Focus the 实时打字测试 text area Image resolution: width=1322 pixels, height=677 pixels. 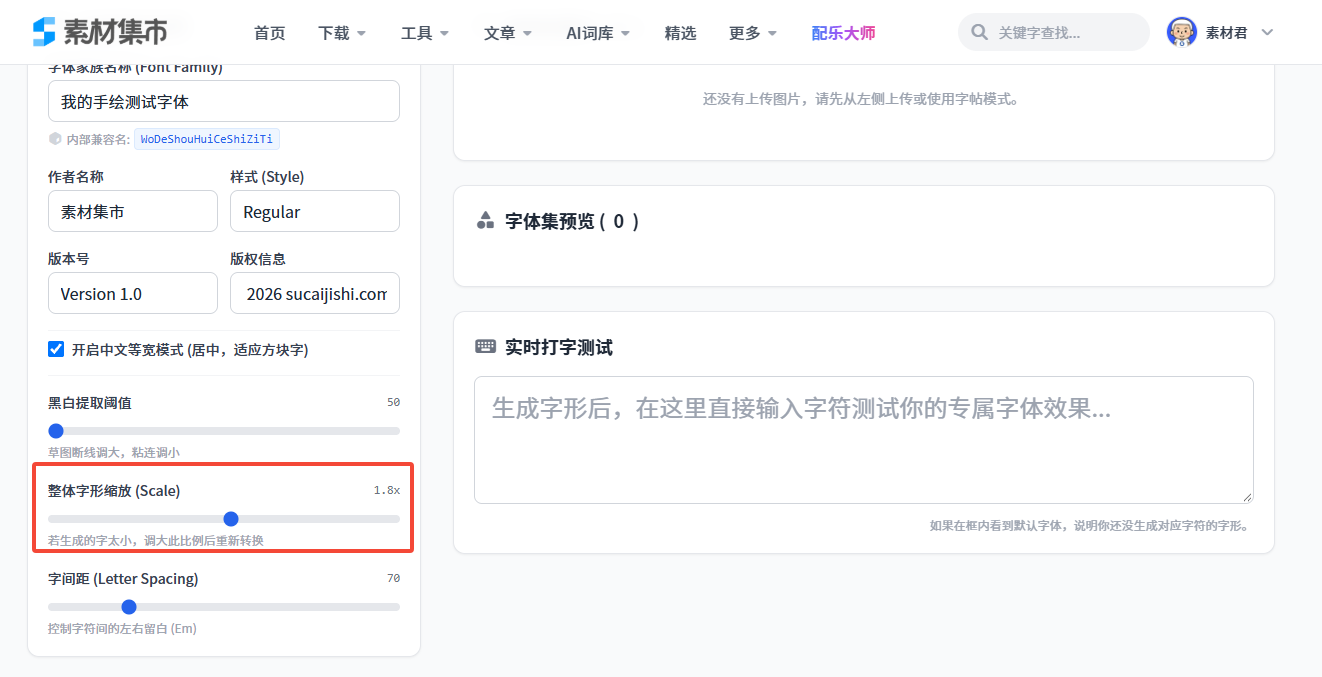(x=864, y=440)
